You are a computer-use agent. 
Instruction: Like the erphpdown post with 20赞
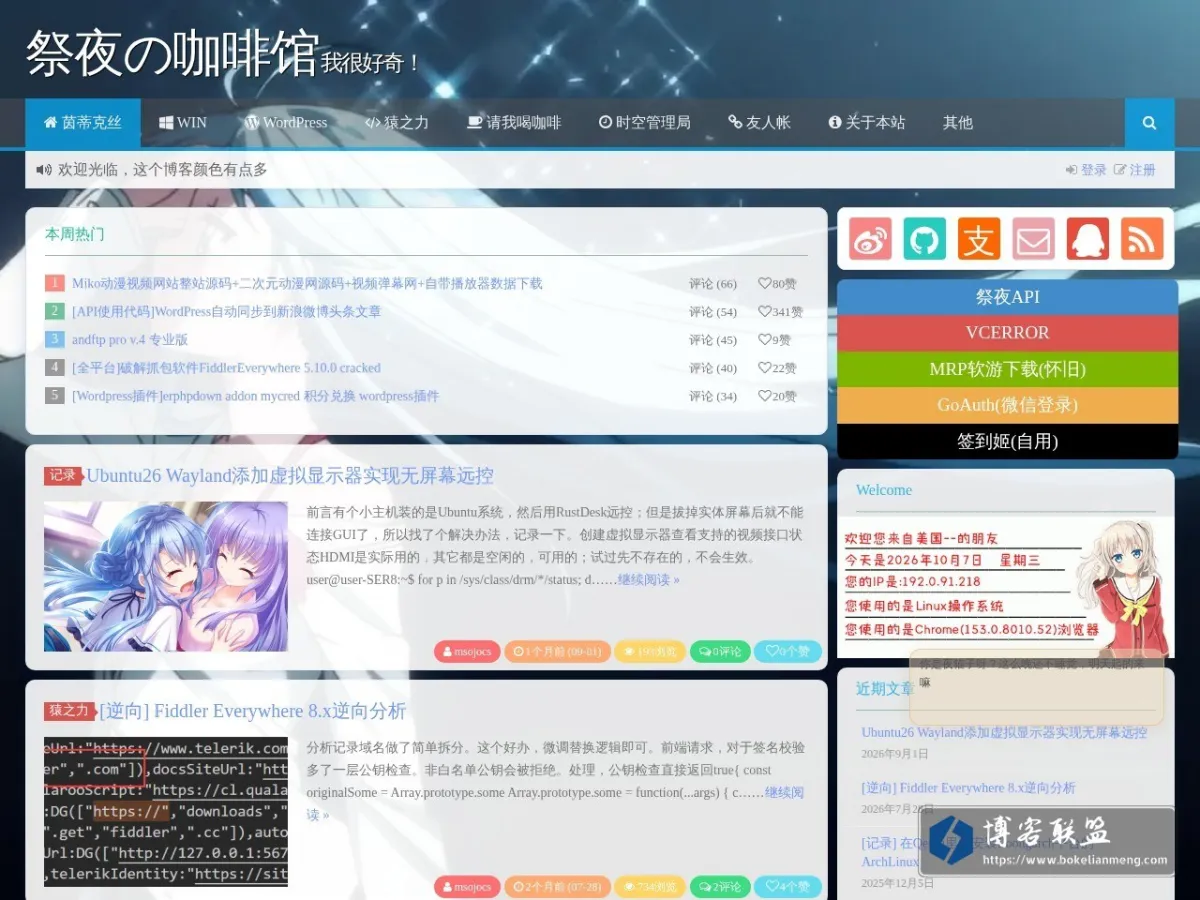tap(777, 396)
